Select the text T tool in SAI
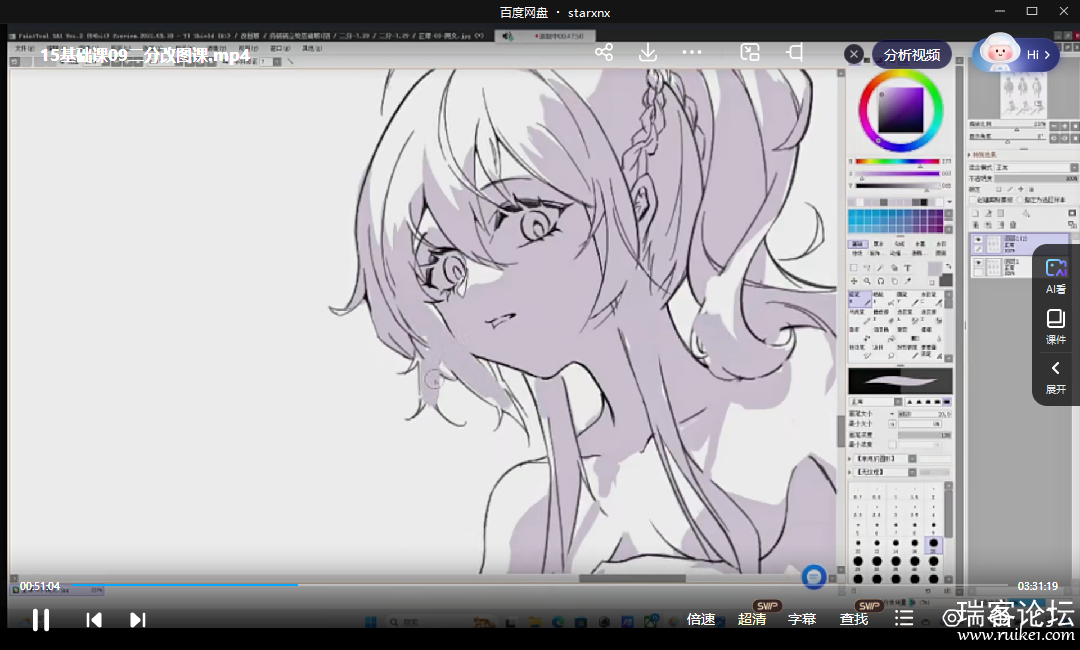 (x=908, y=268)
